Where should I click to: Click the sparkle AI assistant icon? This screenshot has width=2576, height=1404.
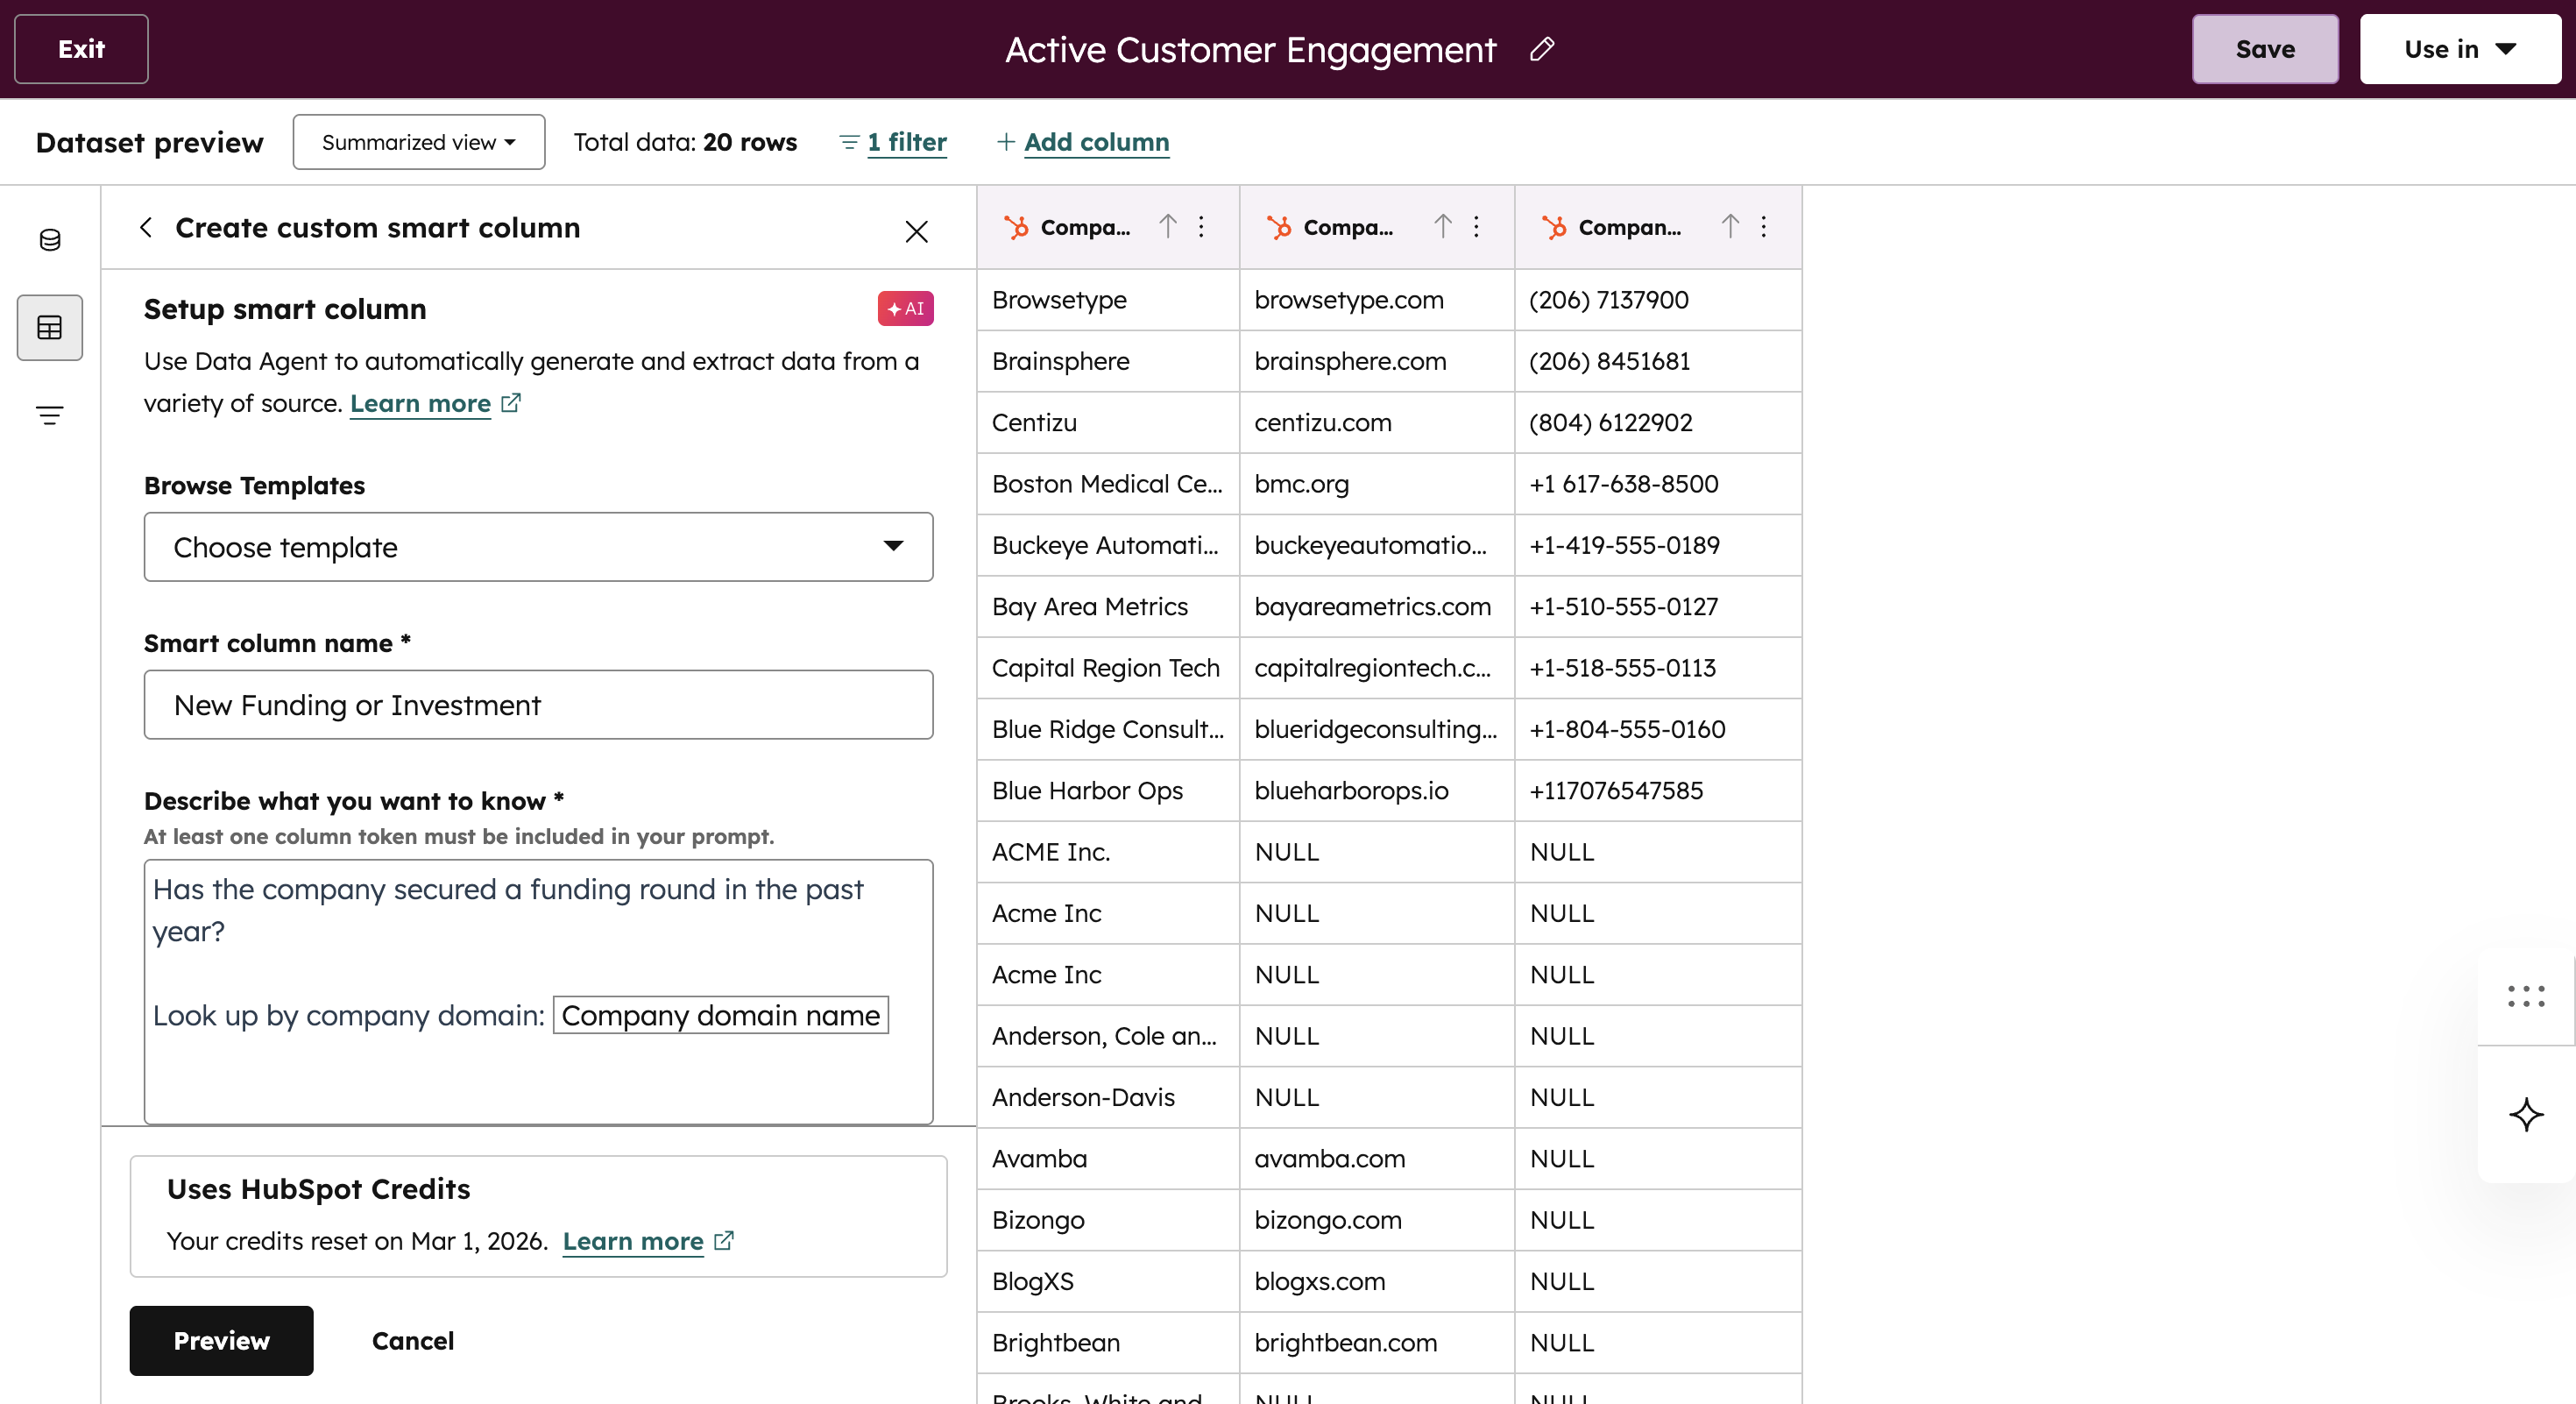point(2525,1114)
